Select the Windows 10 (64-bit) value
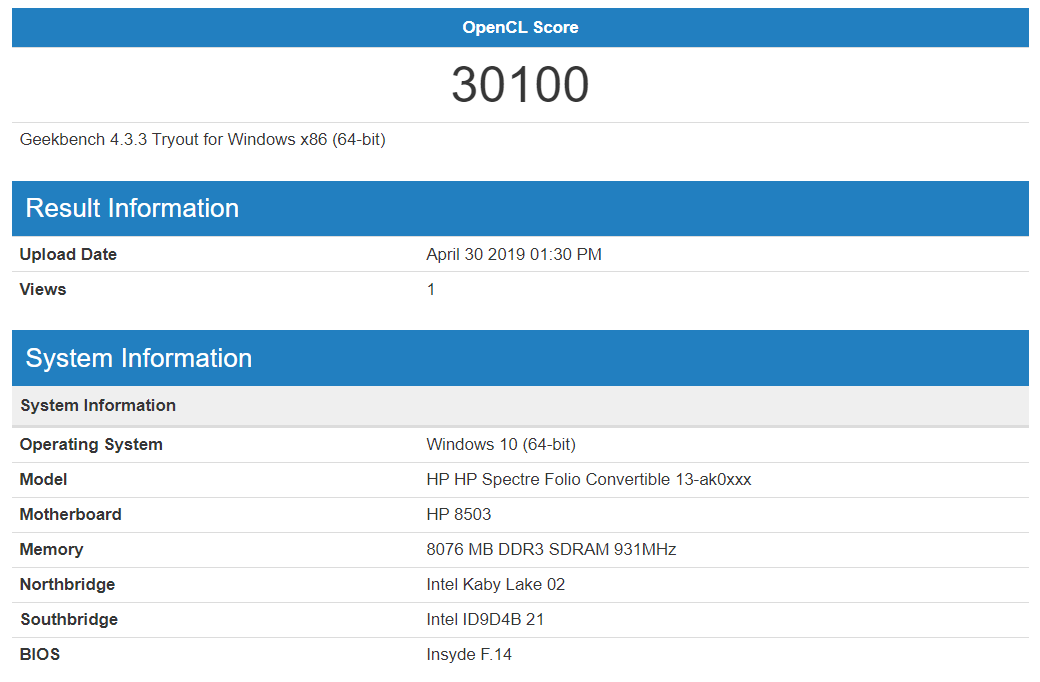 pos(501,444)
